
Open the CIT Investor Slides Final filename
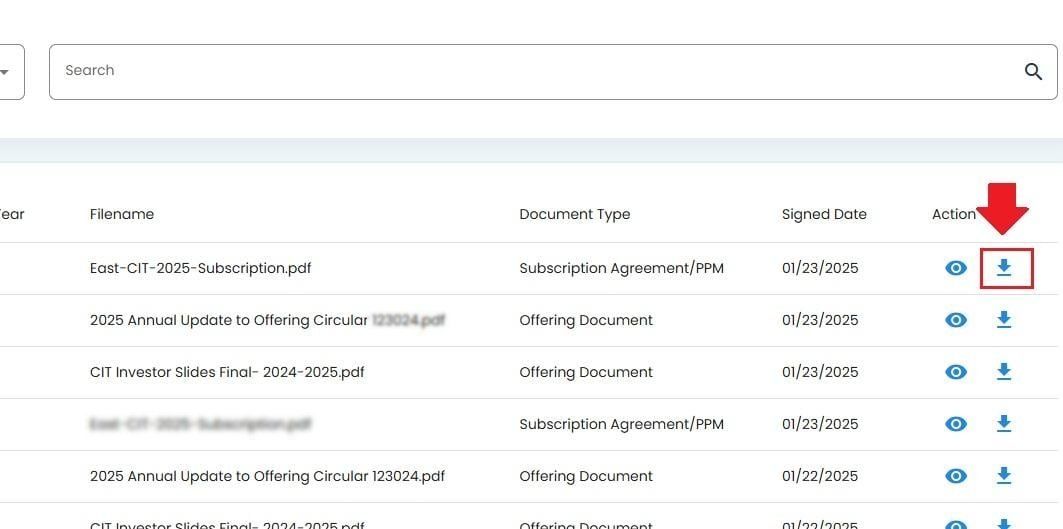pyautogui.click(x=227, y=372)
